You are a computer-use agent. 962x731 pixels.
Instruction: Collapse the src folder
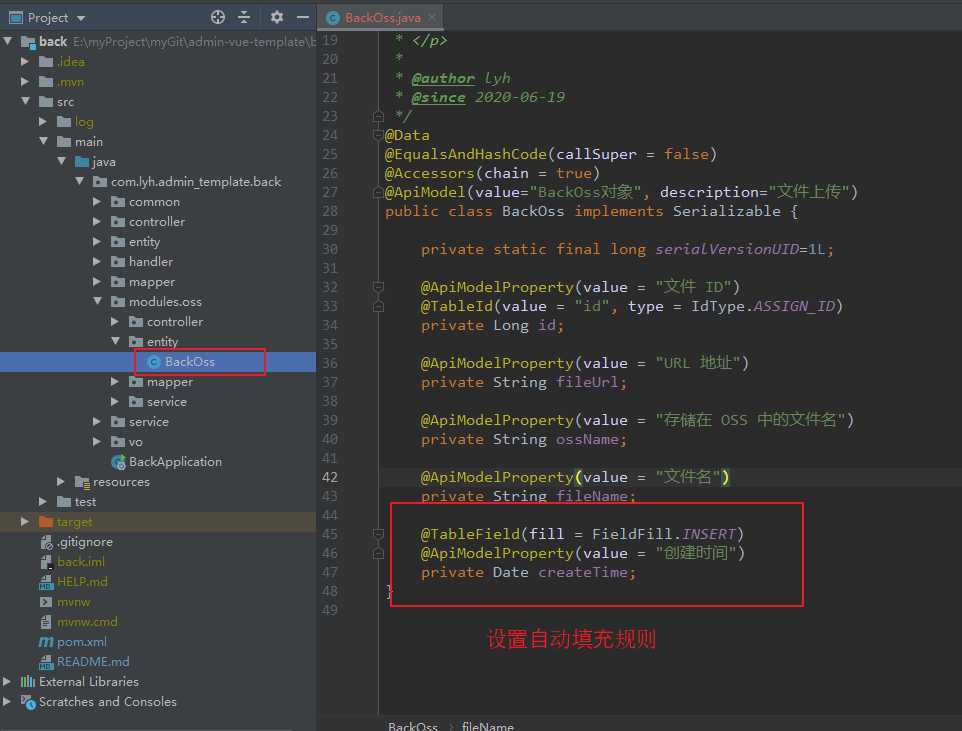[26, 101]
